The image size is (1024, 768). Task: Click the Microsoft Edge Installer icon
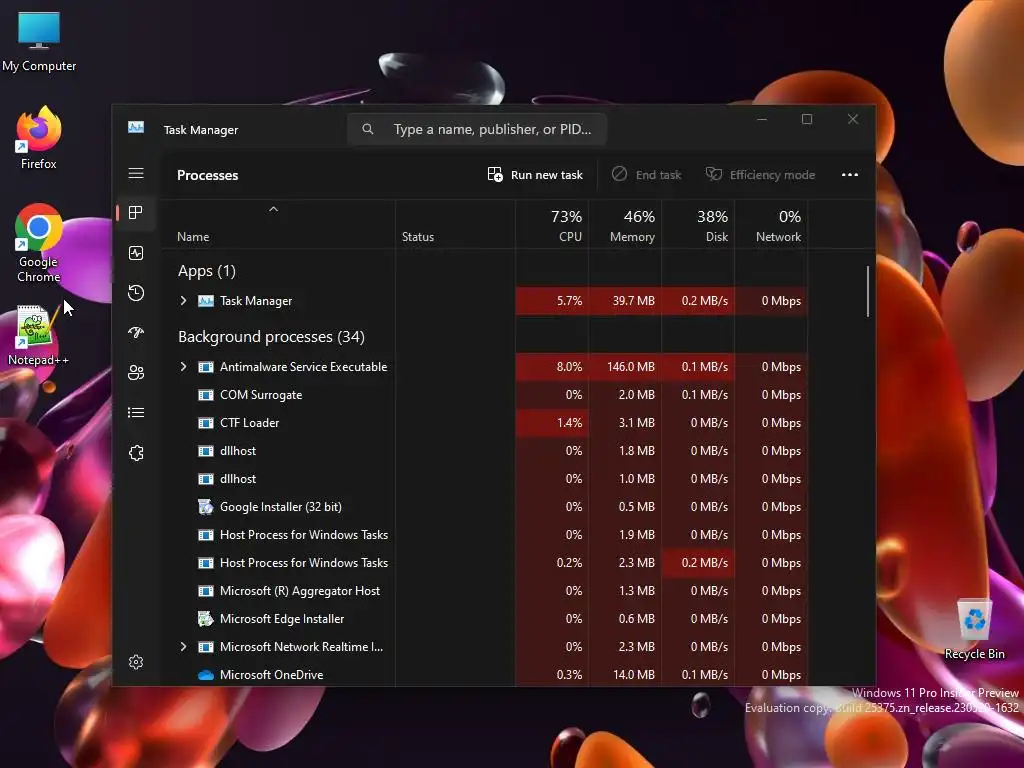[x=206, y=618]
